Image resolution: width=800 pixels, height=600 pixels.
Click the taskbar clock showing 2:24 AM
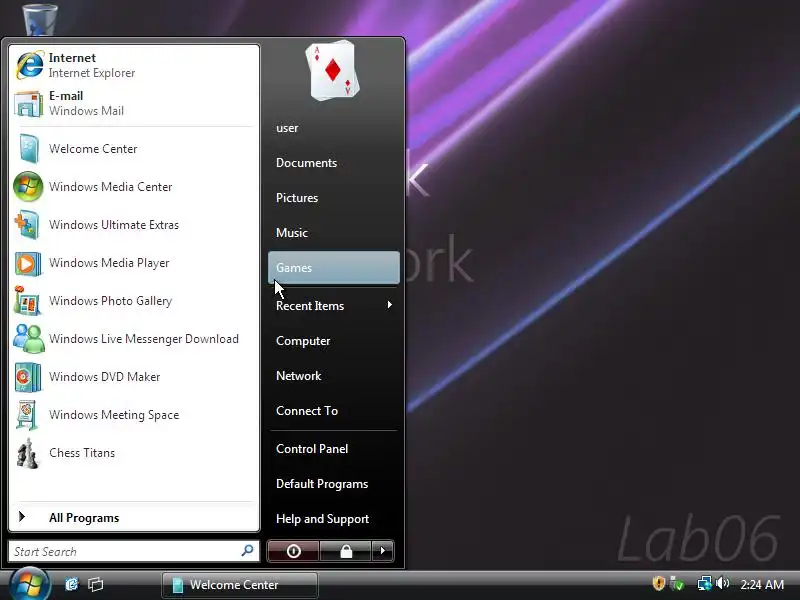click(x=762, y=584)
